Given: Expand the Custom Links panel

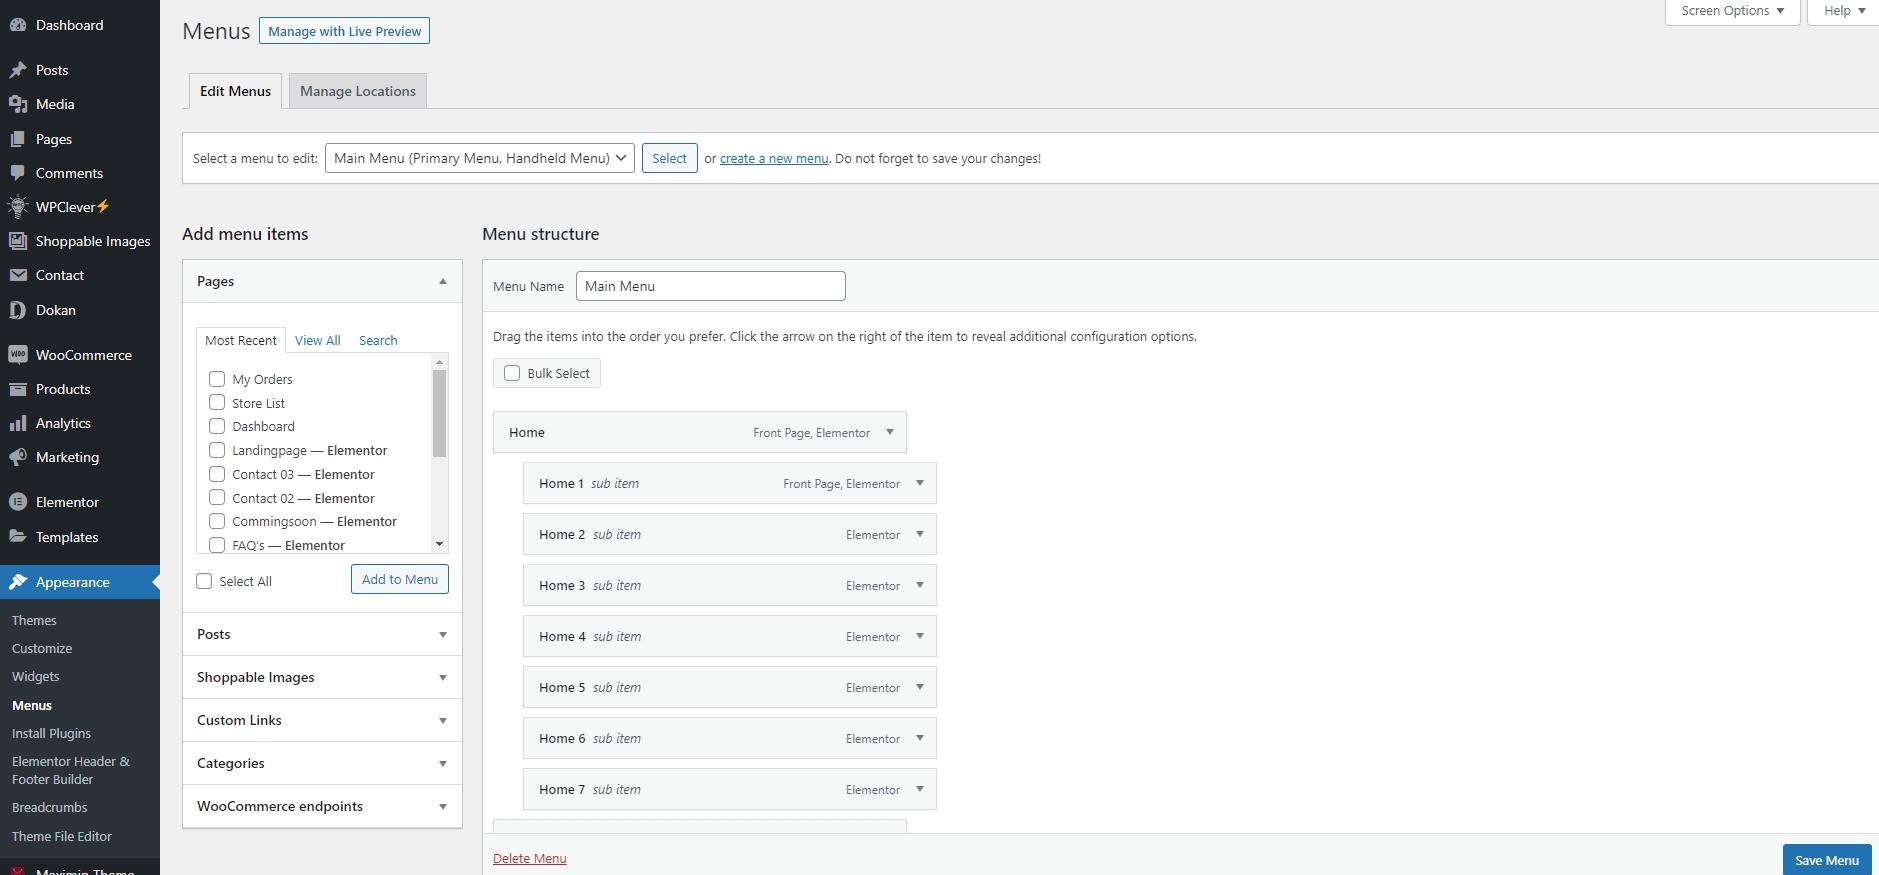Looking at the screenshot, I should click(x=442, y=721).
